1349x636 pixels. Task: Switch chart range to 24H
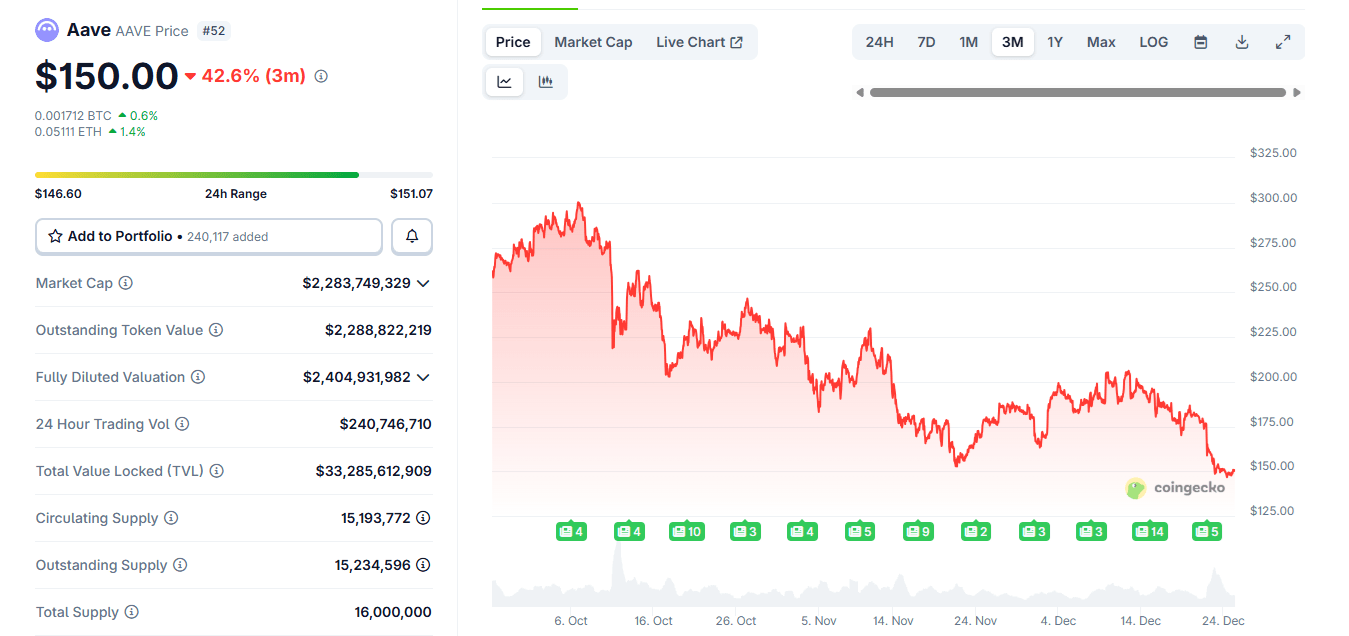[879, 41]
